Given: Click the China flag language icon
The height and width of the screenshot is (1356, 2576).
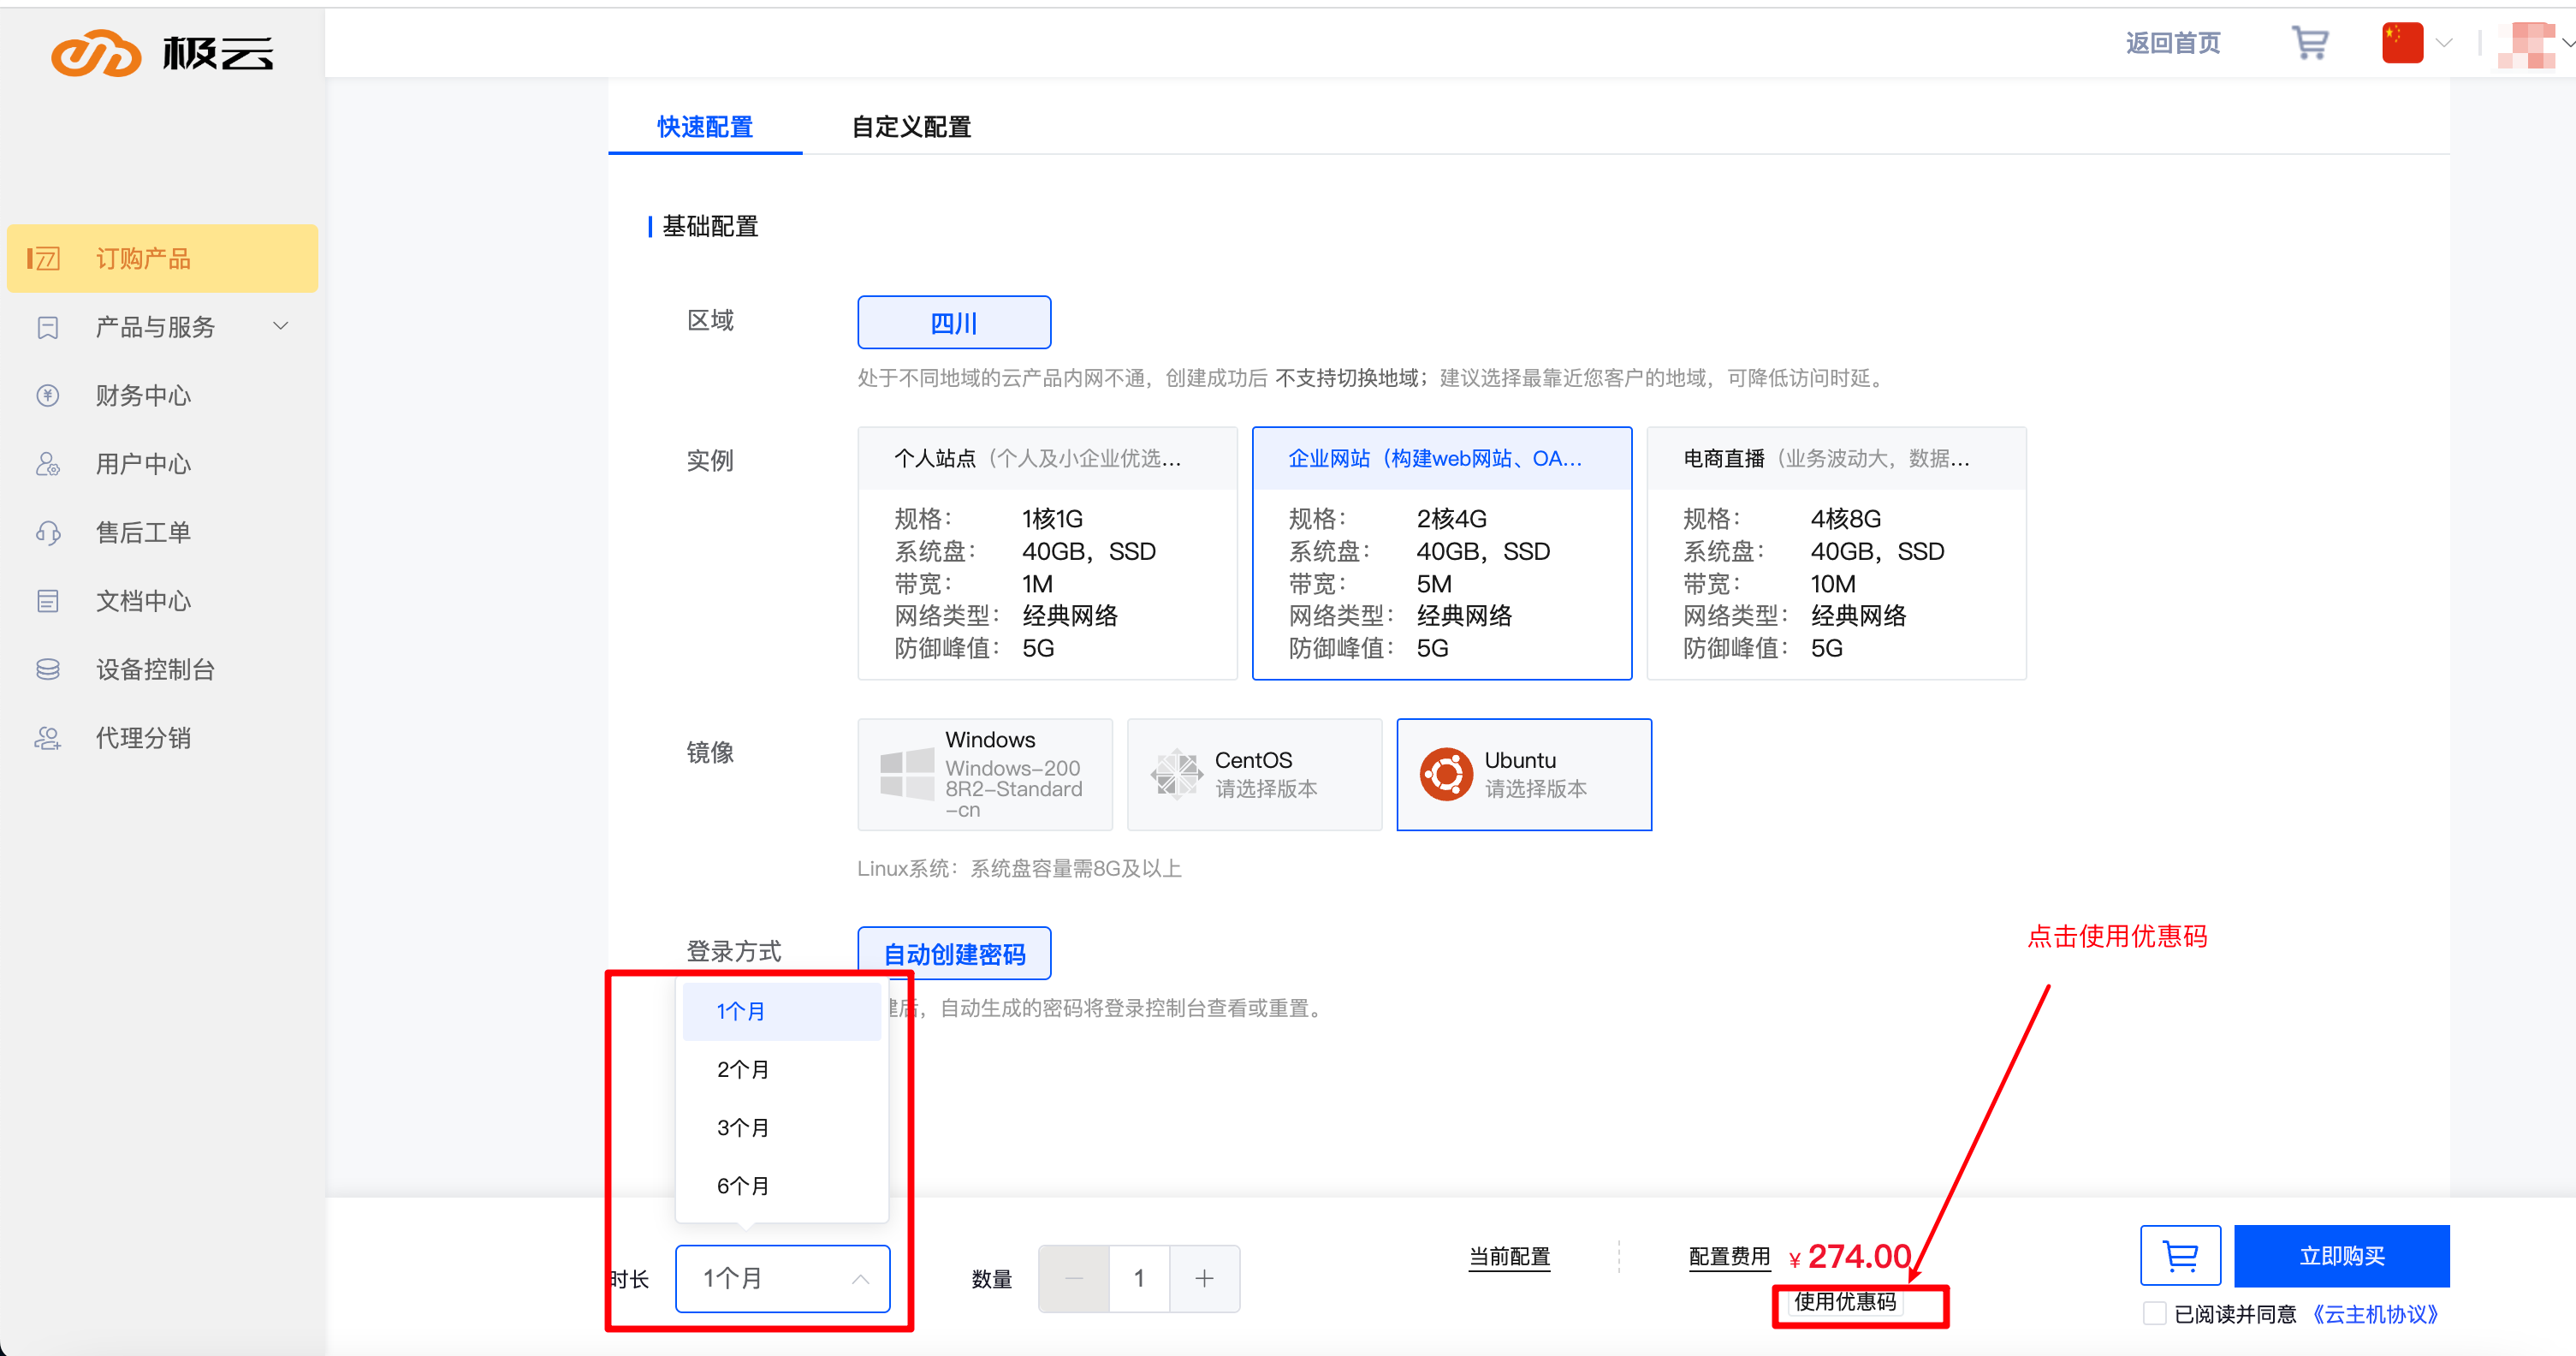Looking at the screenshot, I should tap(2401, 43).
